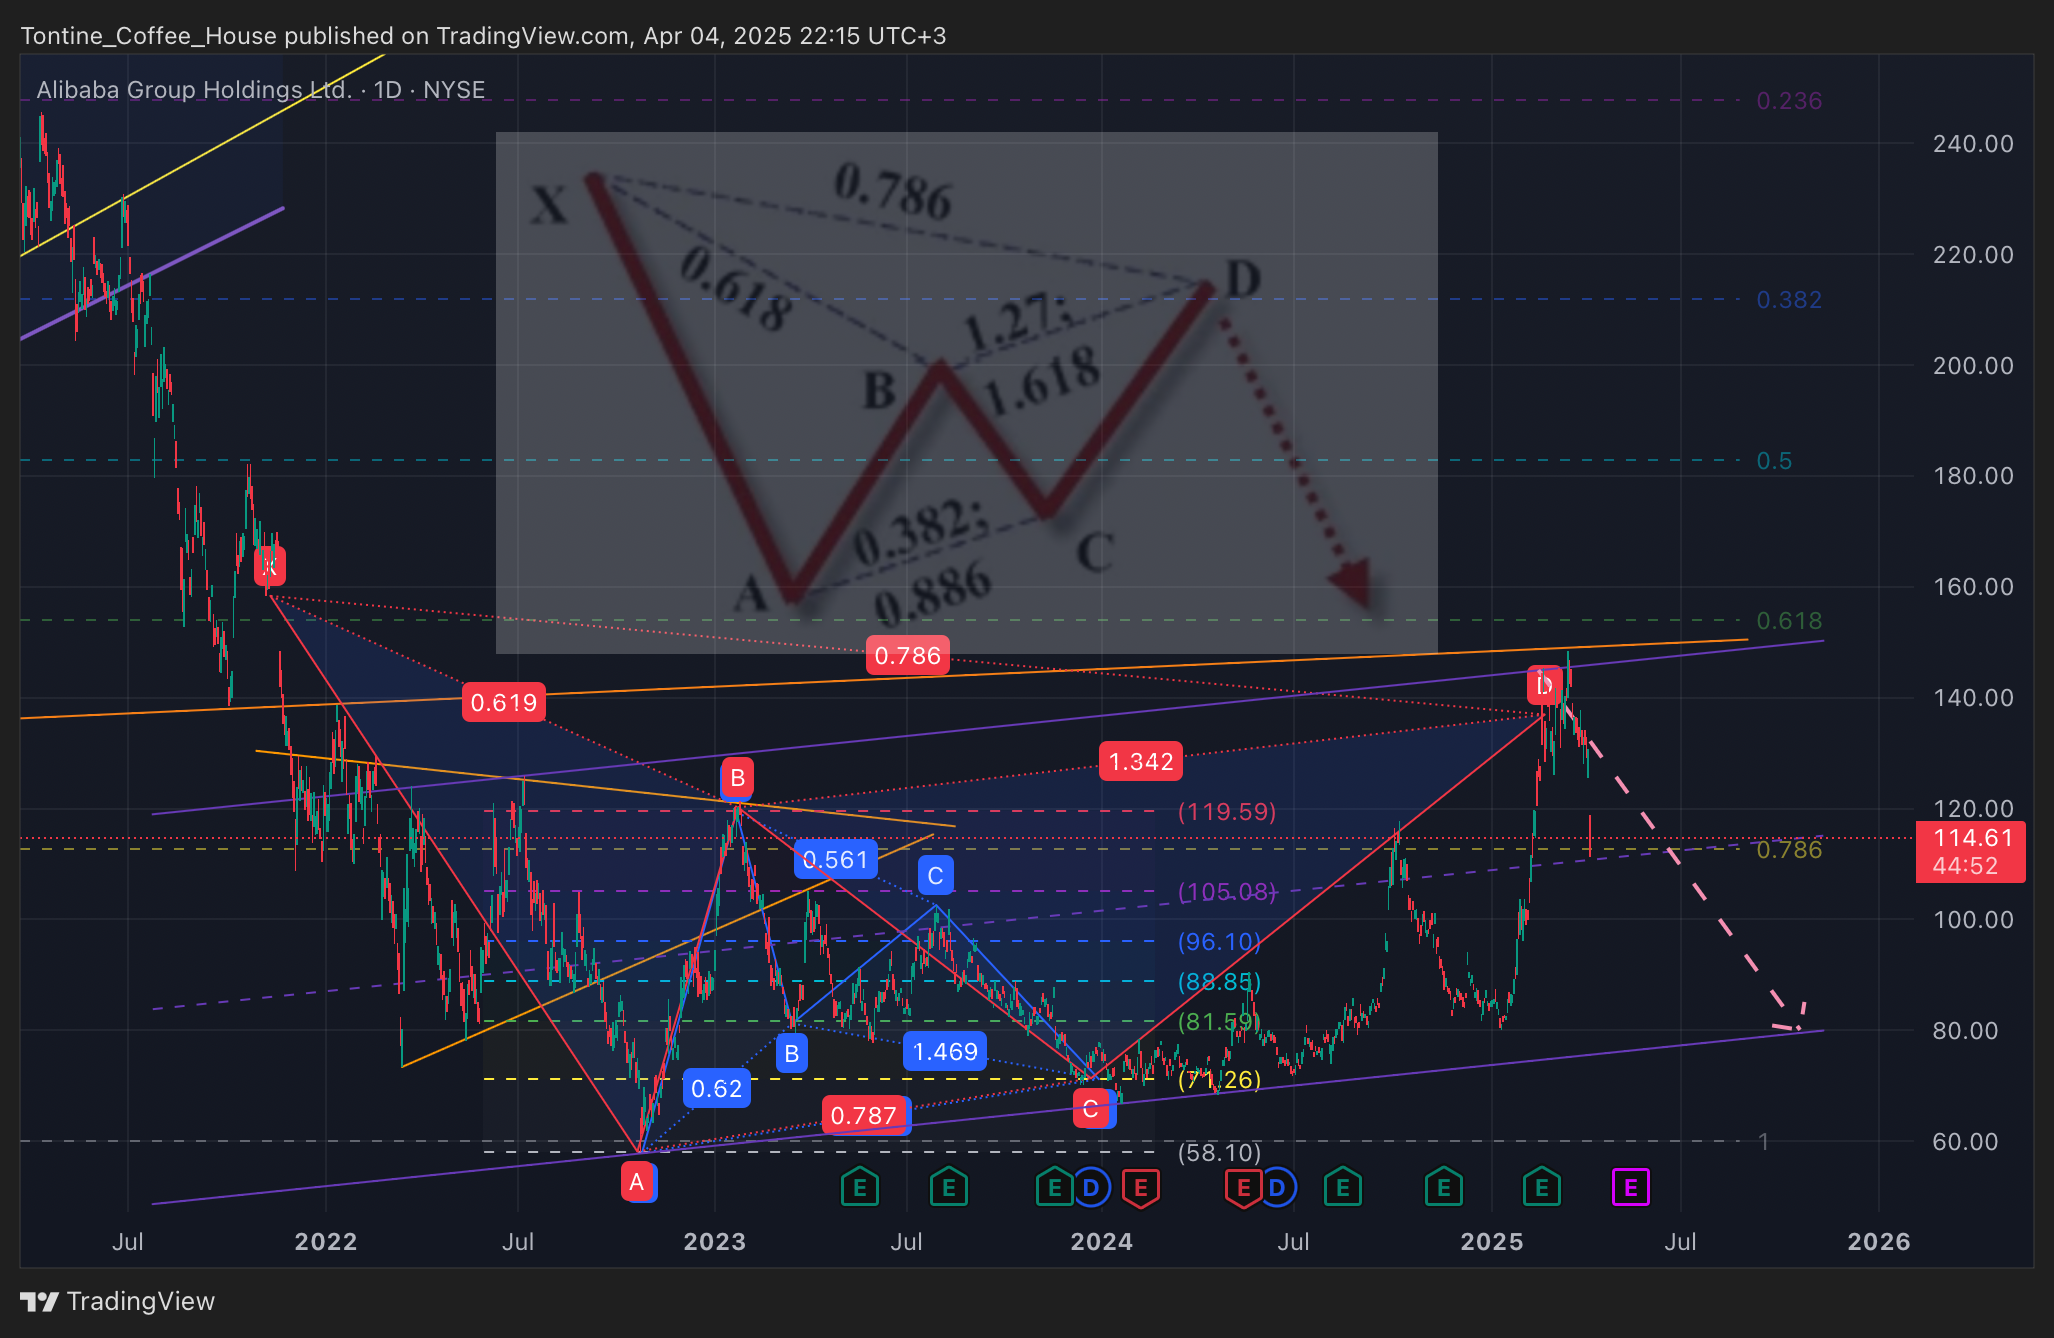Click the blue D dividend marker just before 2024

click(x=1091, y=1188)
